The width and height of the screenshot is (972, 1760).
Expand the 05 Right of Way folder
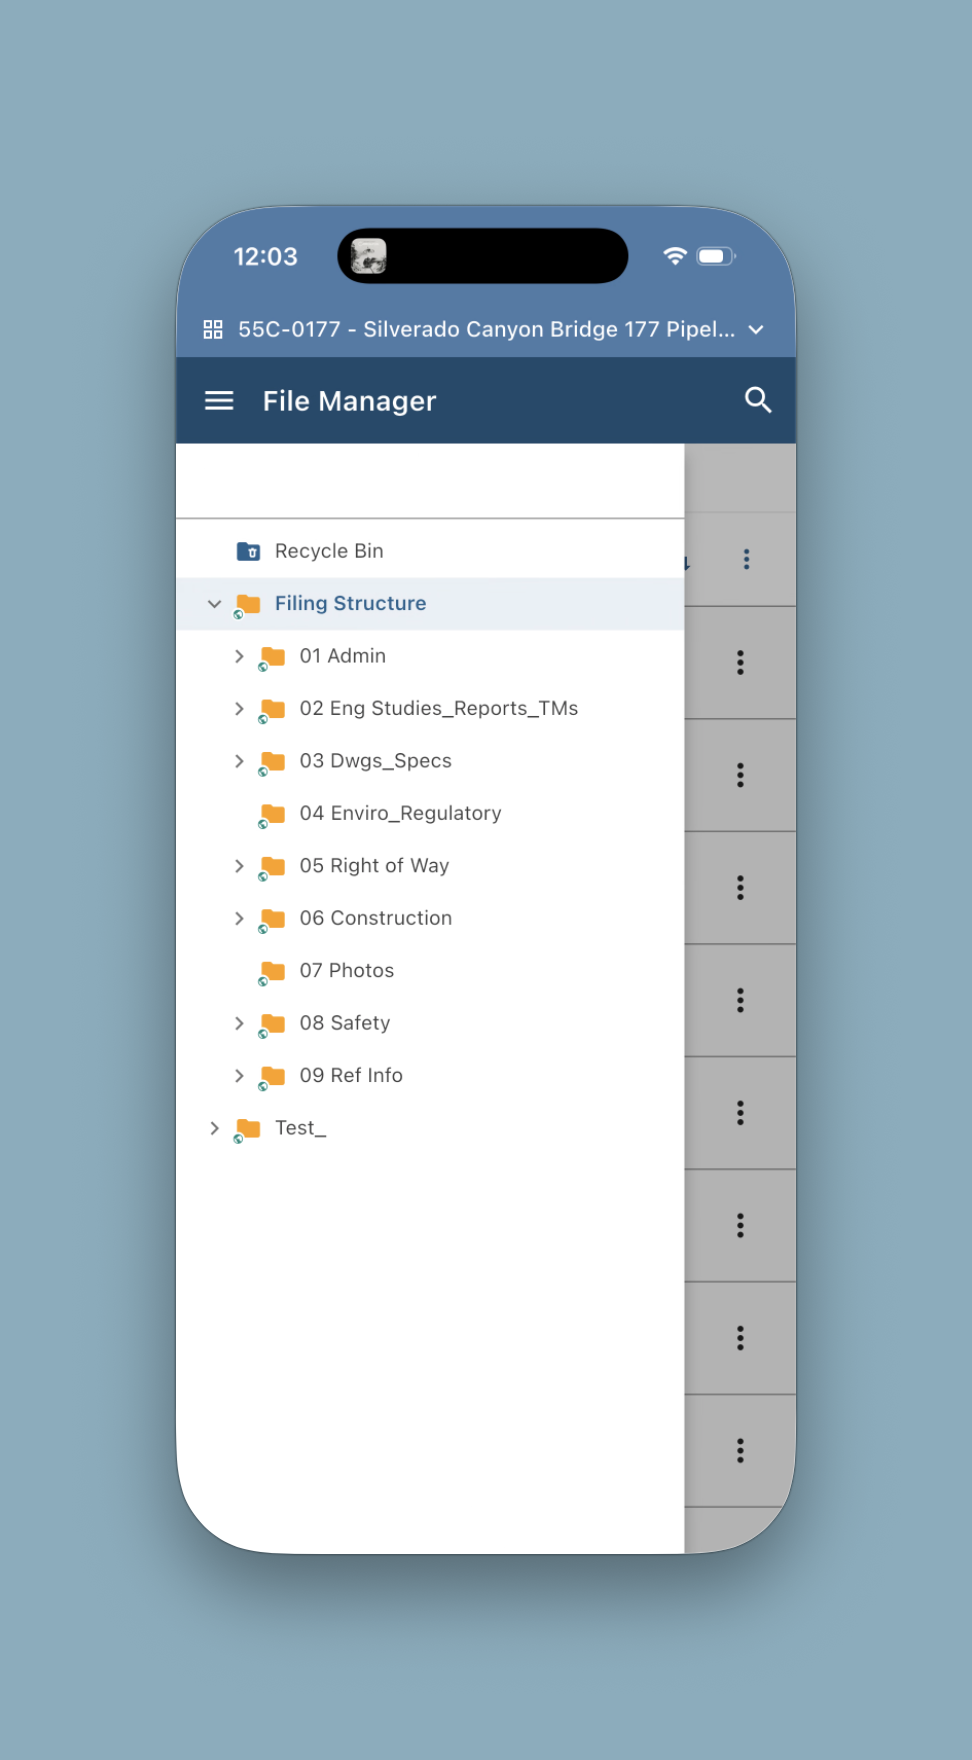[239, 866]
